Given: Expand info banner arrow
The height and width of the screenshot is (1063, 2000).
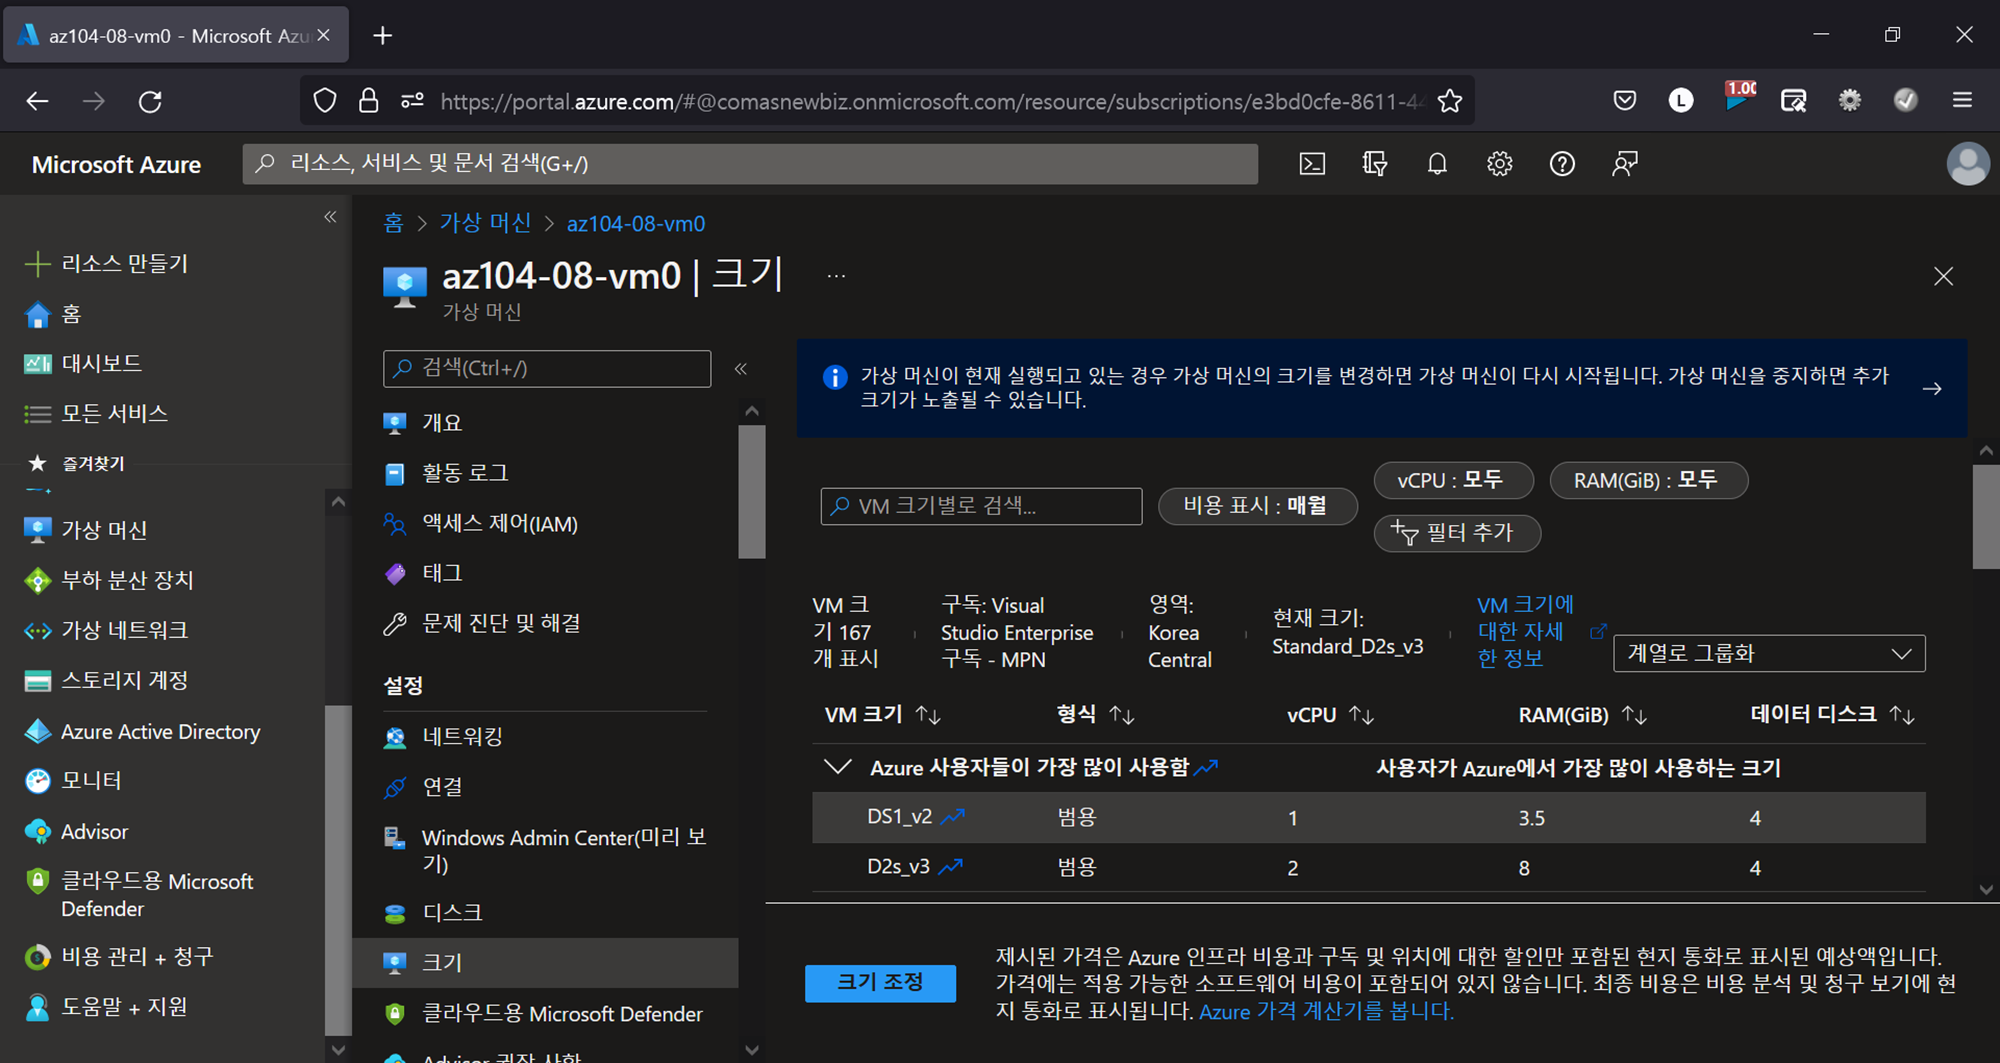Looking at the screenshot, I should pyautogui.click(x=1932, y=388).
